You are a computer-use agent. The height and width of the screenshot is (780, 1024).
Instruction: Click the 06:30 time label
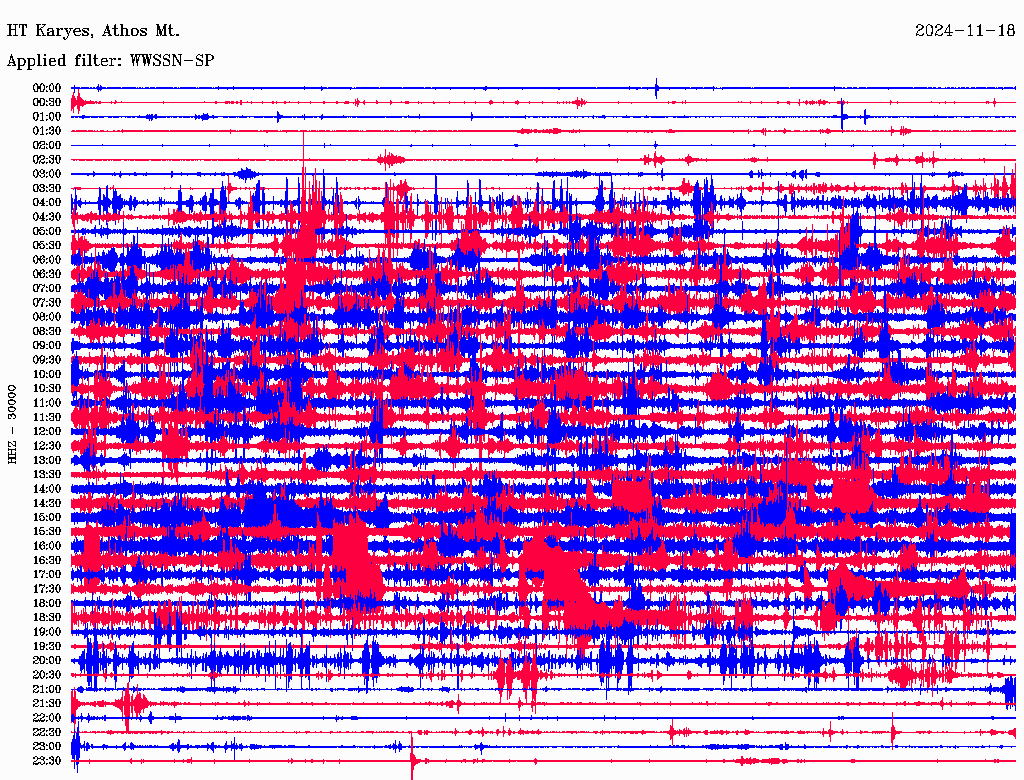pyautogui.click(x=47, y=274)
